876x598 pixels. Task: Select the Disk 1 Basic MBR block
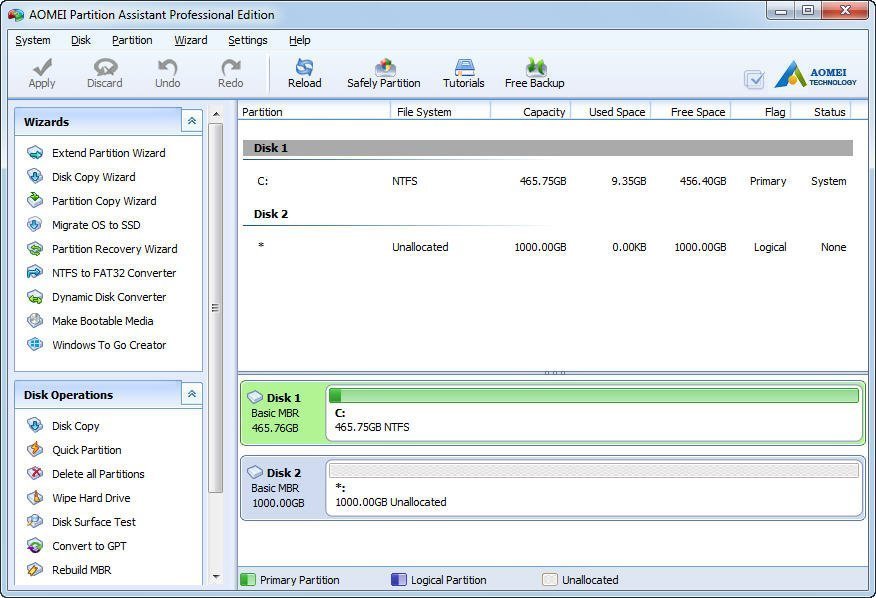283,413
